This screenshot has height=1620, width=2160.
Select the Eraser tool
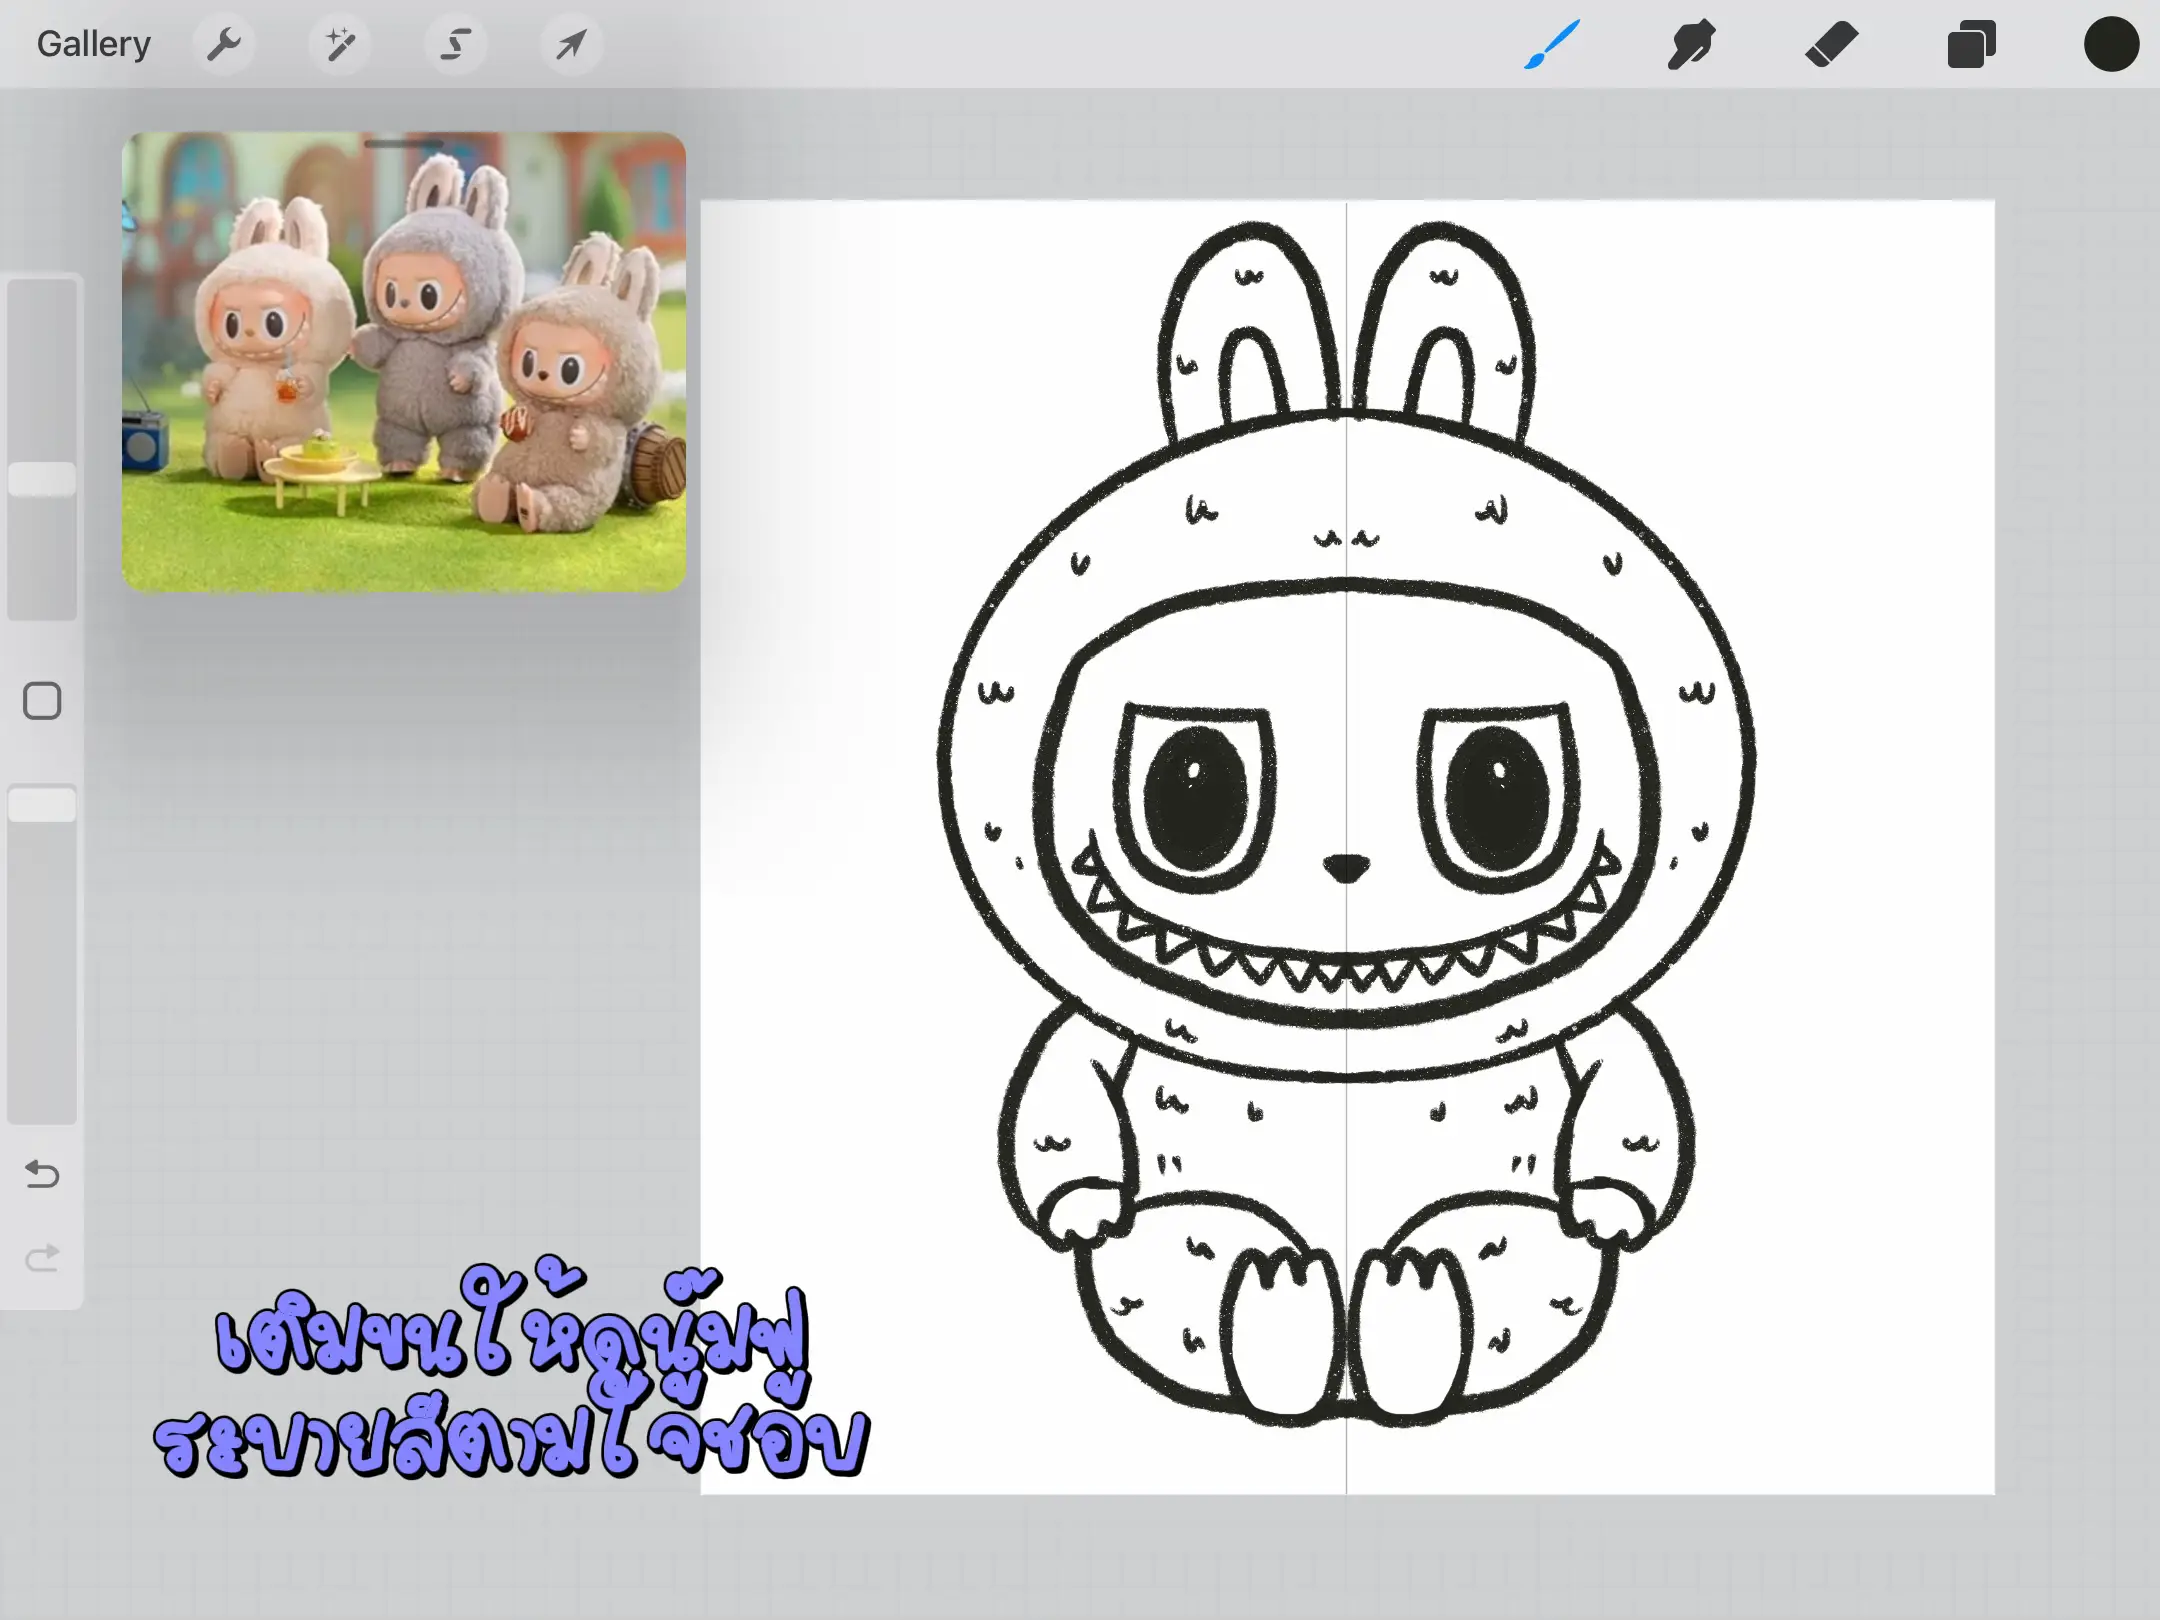(1831, 44)
